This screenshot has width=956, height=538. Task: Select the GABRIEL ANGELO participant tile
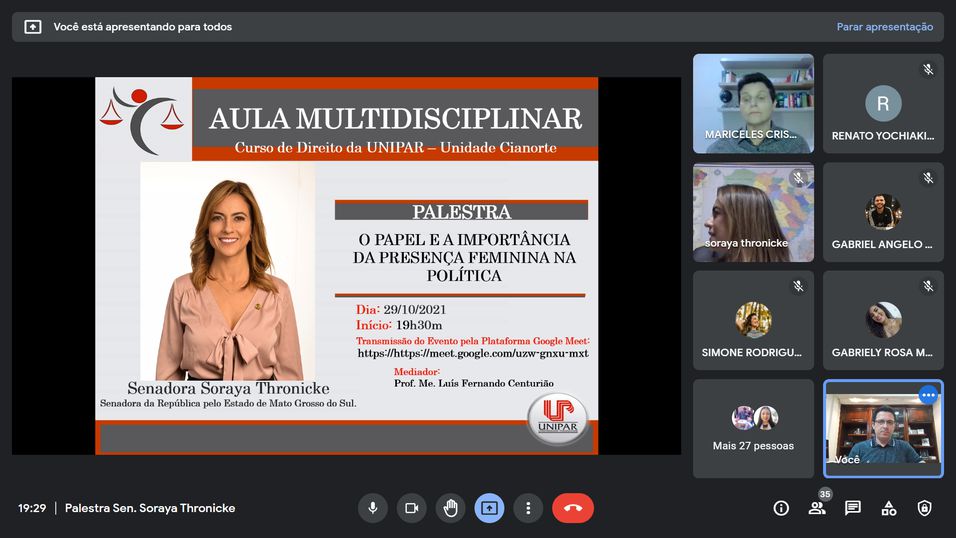click(x=883, y=212)
